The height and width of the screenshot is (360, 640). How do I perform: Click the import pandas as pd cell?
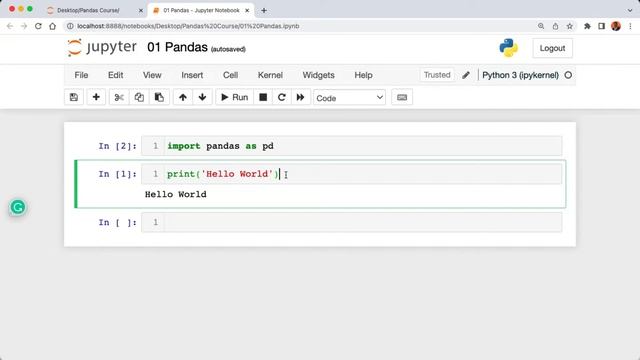pyautogui.click(x=352, y=146)
